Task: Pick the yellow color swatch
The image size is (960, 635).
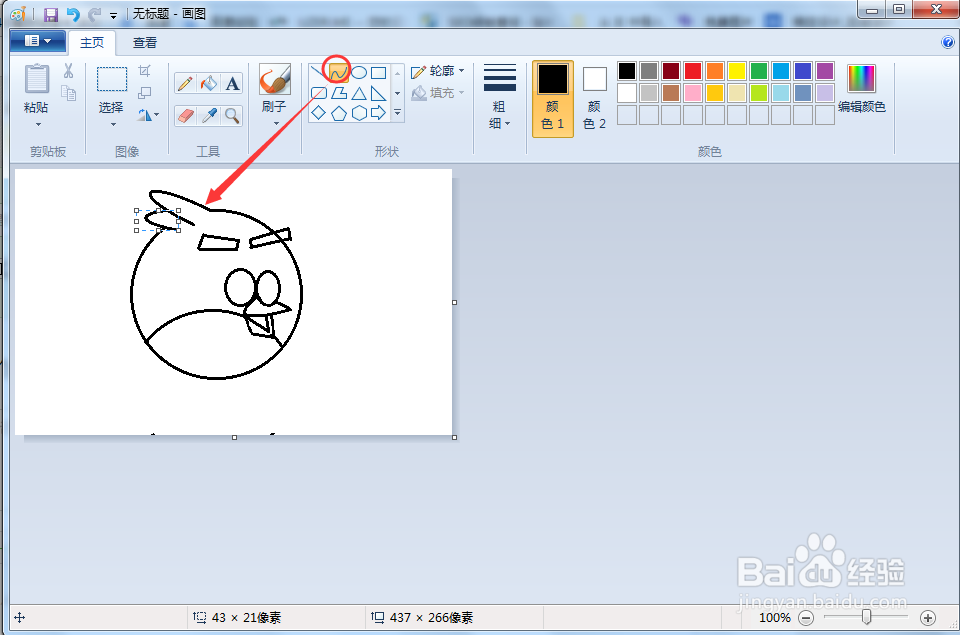Action: 737,71
